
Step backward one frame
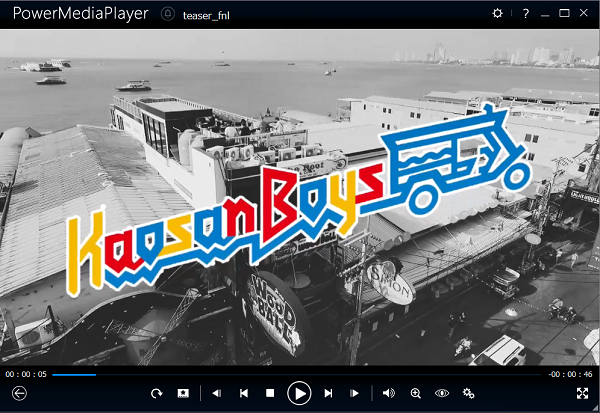(217, 393)
